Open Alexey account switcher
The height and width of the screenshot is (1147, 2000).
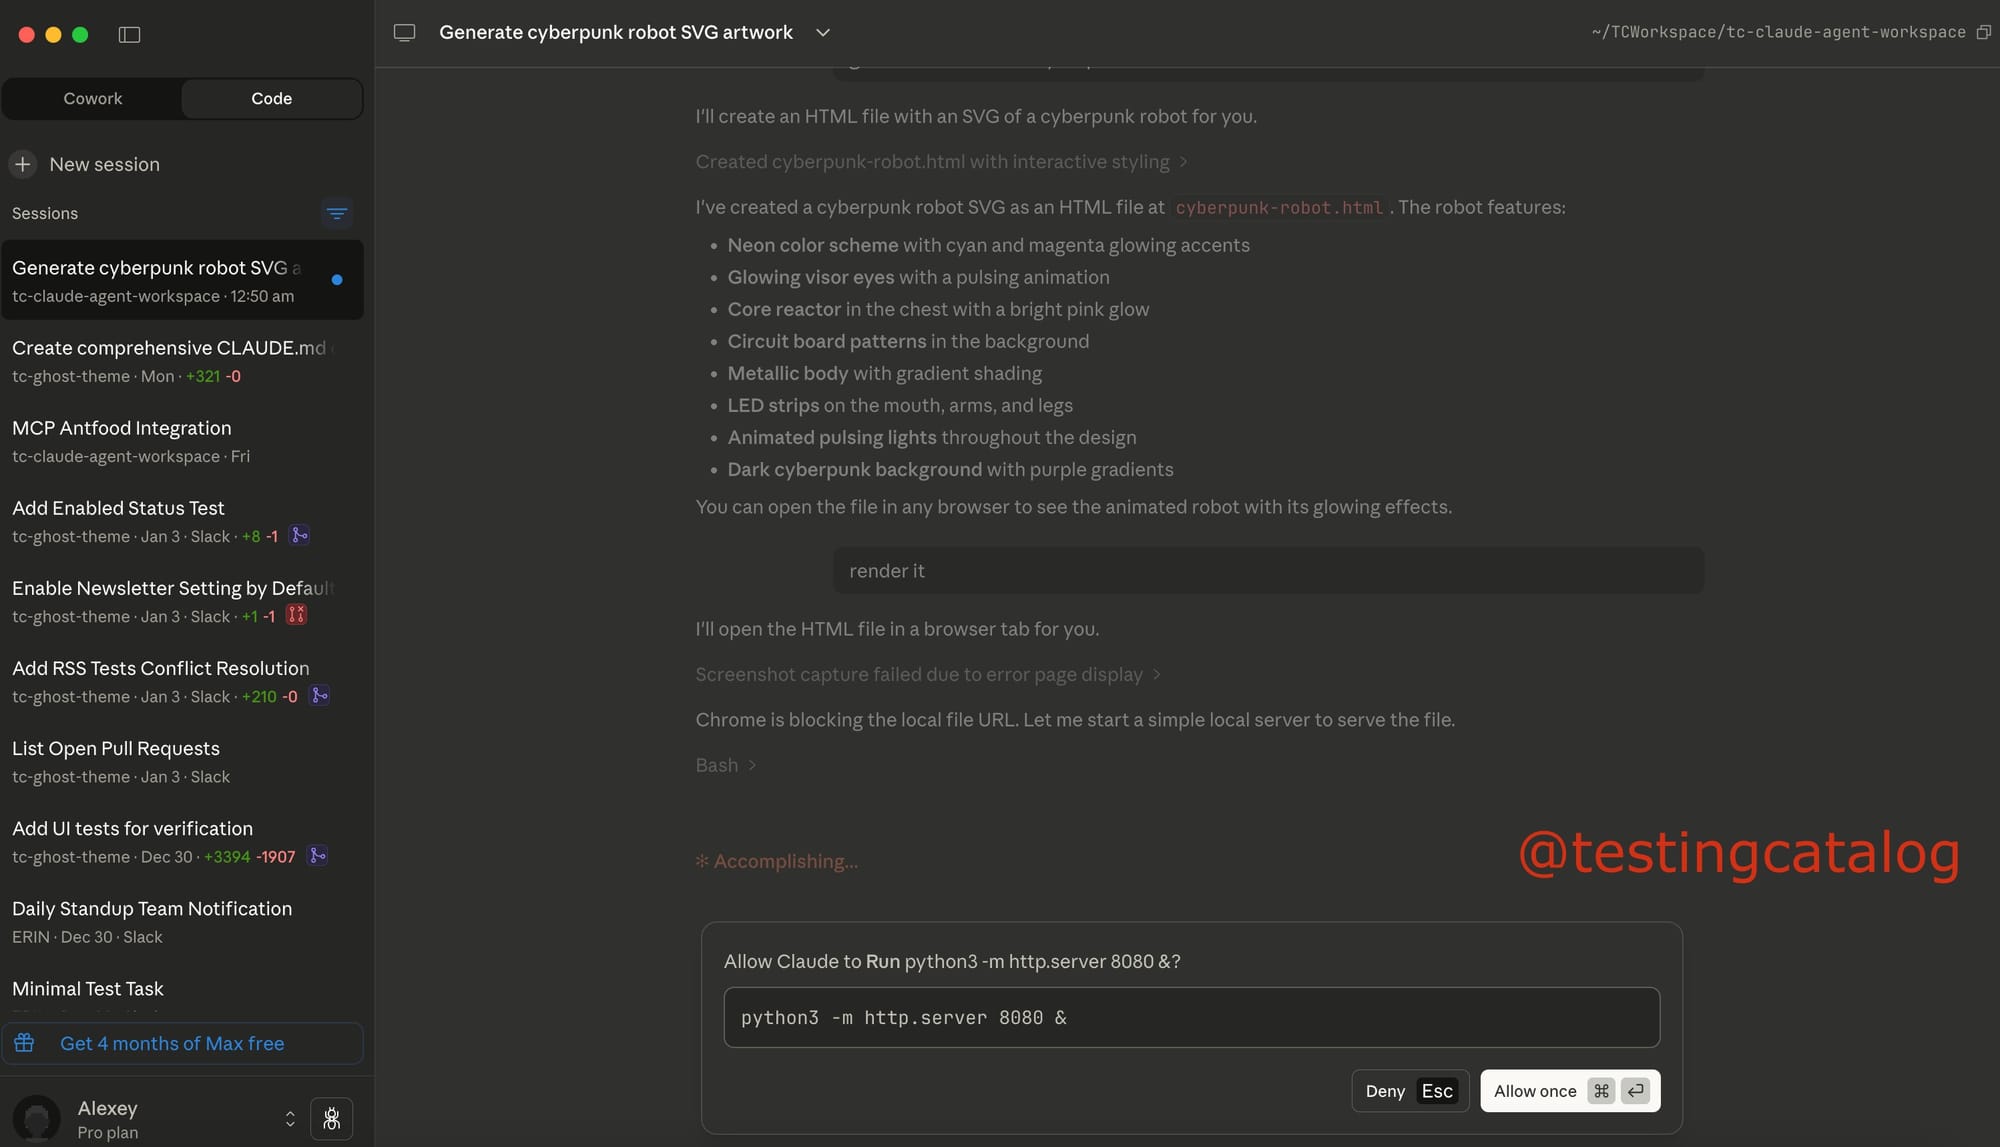click(x=289, y=1118)
